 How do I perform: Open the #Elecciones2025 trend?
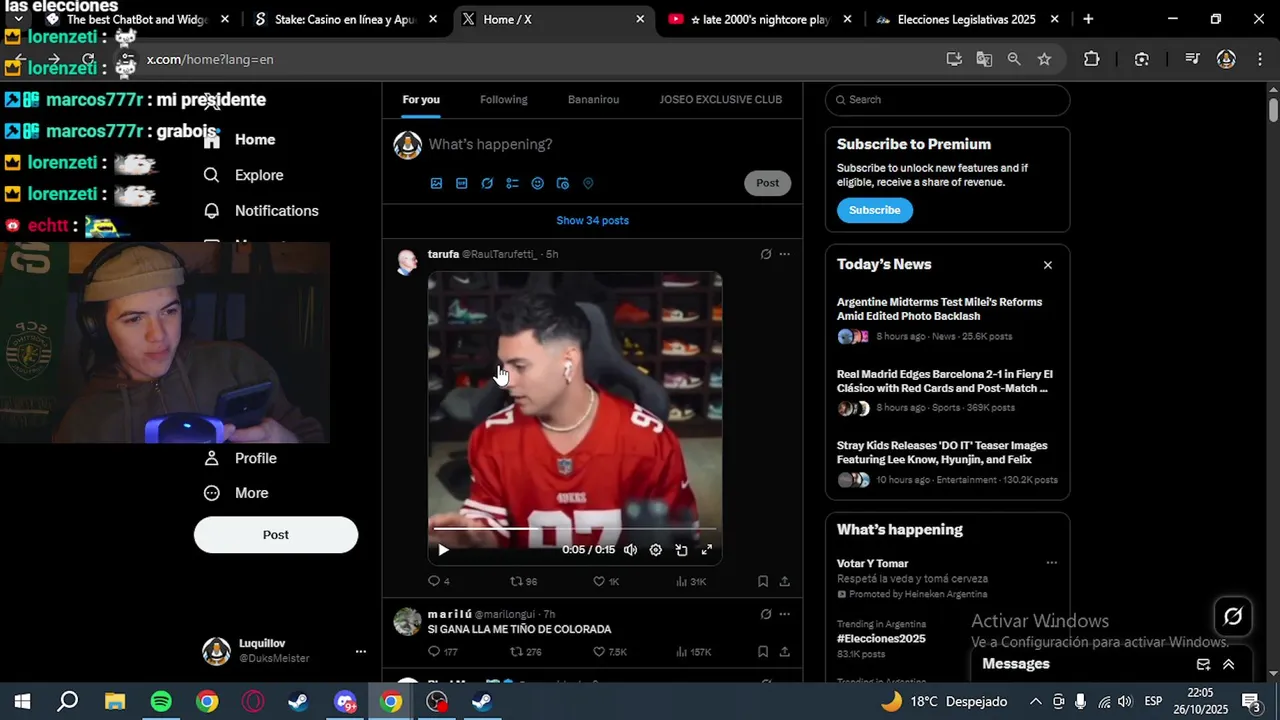pyautogui.click(x=881, y=638)
